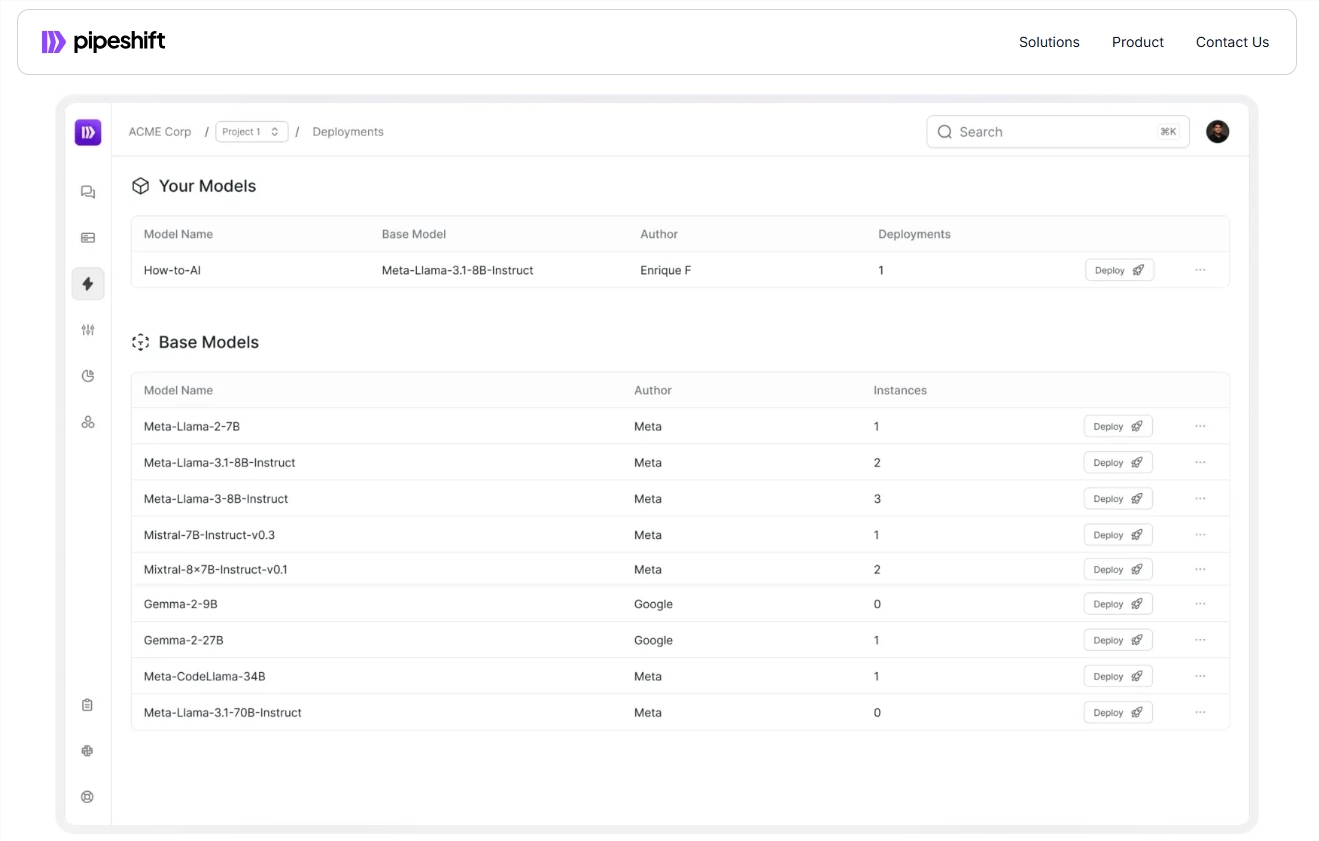Image resolution: width=1319 pixels, height=841 pixels.
Task: Click the card-shaped sidebar icon
Action: click(x=88, y=238)
